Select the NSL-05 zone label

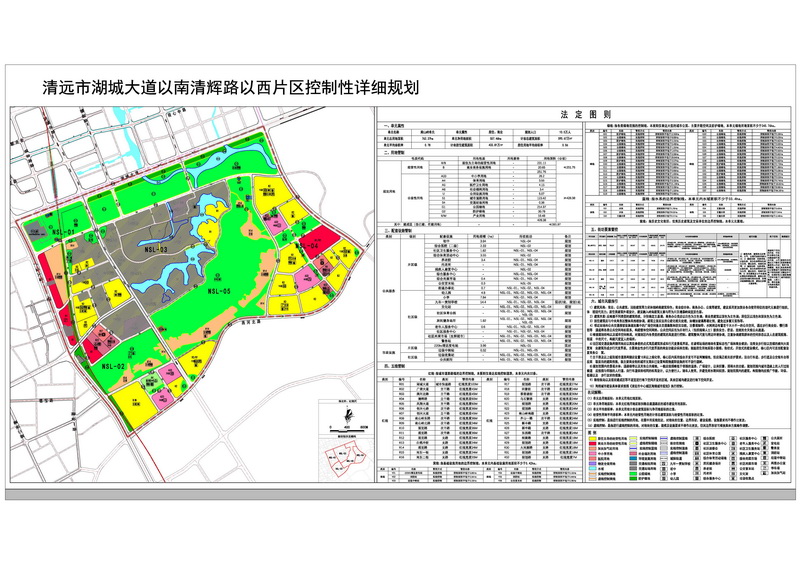tap(219, 290)
